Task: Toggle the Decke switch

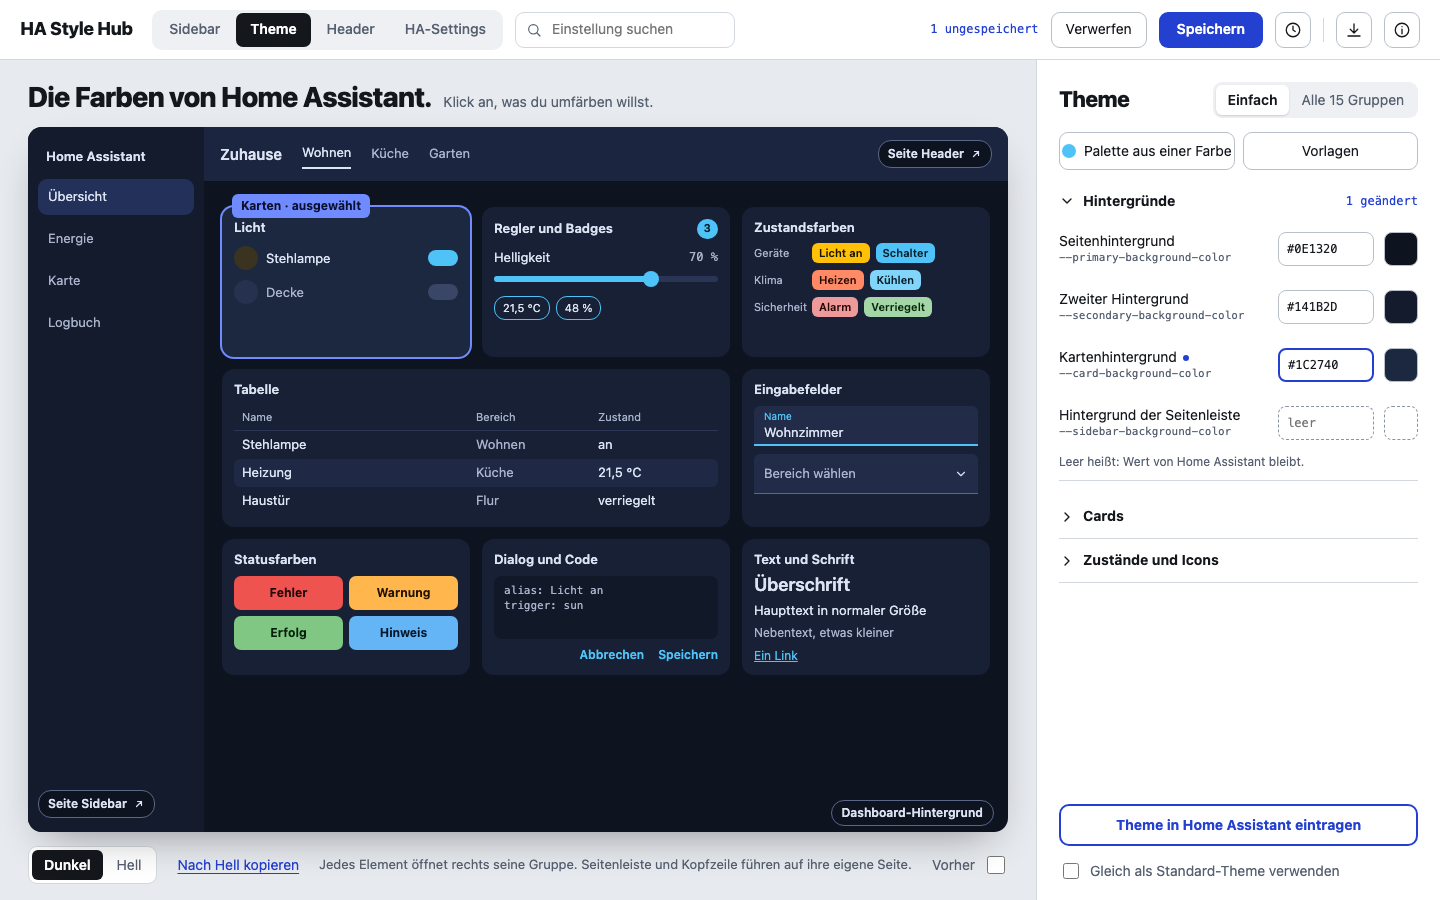Action: [x=443, y=292]
